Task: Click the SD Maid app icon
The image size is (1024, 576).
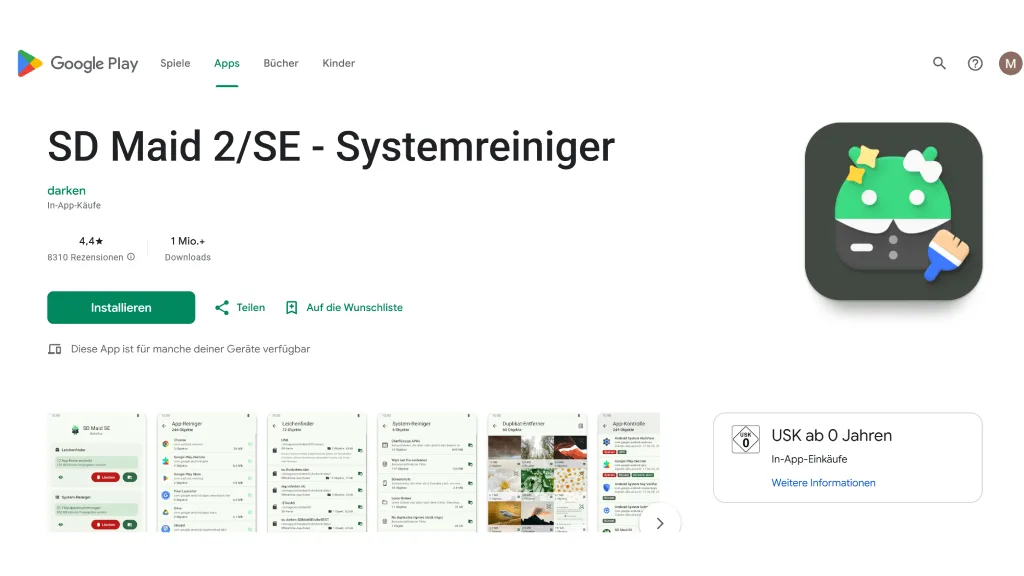Action: point(893,211)
